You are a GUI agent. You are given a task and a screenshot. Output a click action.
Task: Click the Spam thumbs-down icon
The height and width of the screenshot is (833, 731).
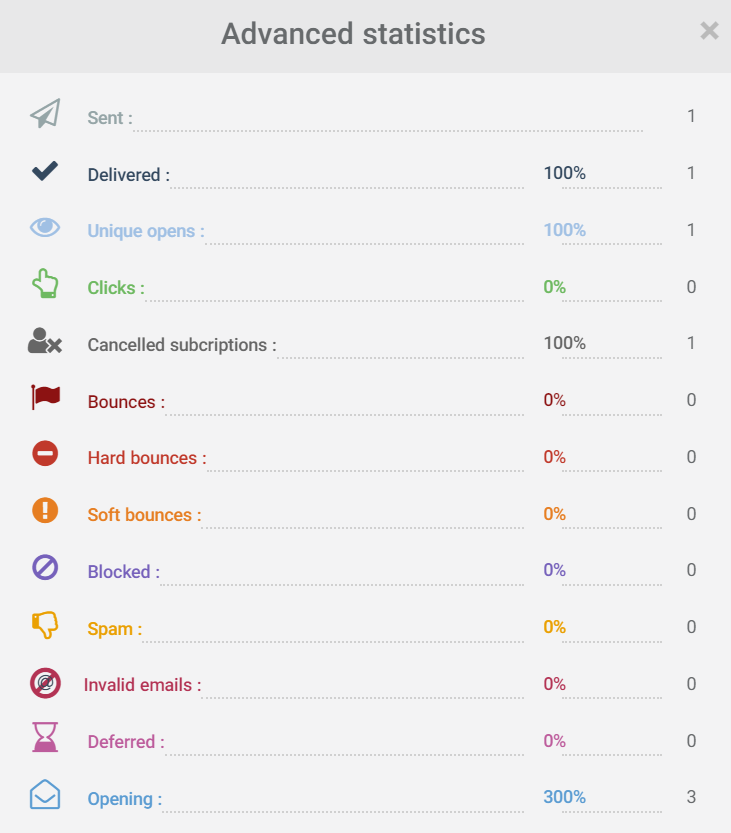tap(45, 625)
